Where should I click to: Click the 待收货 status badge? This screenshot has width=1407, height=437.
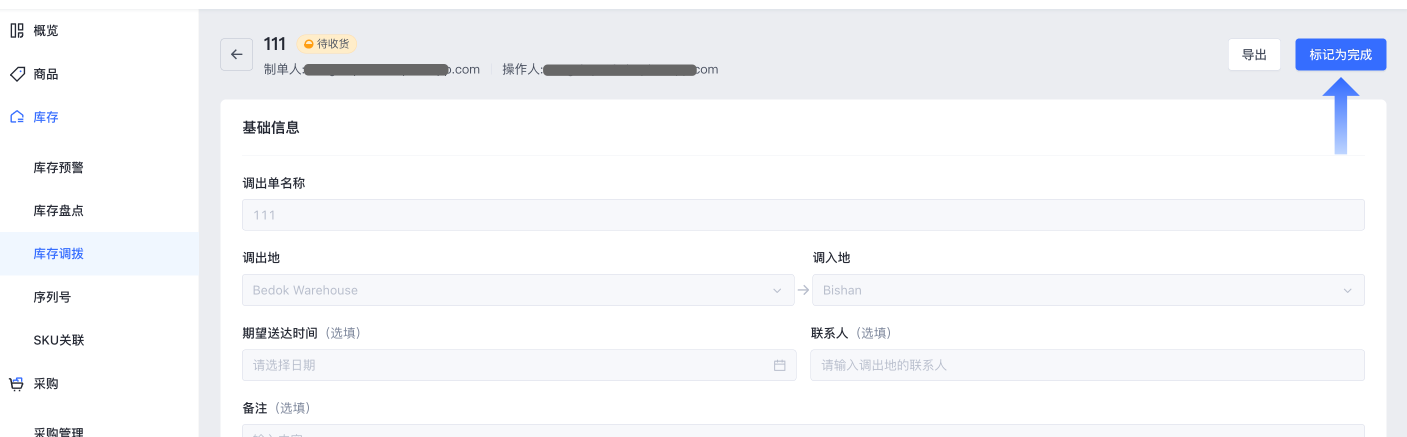[327, 44]
